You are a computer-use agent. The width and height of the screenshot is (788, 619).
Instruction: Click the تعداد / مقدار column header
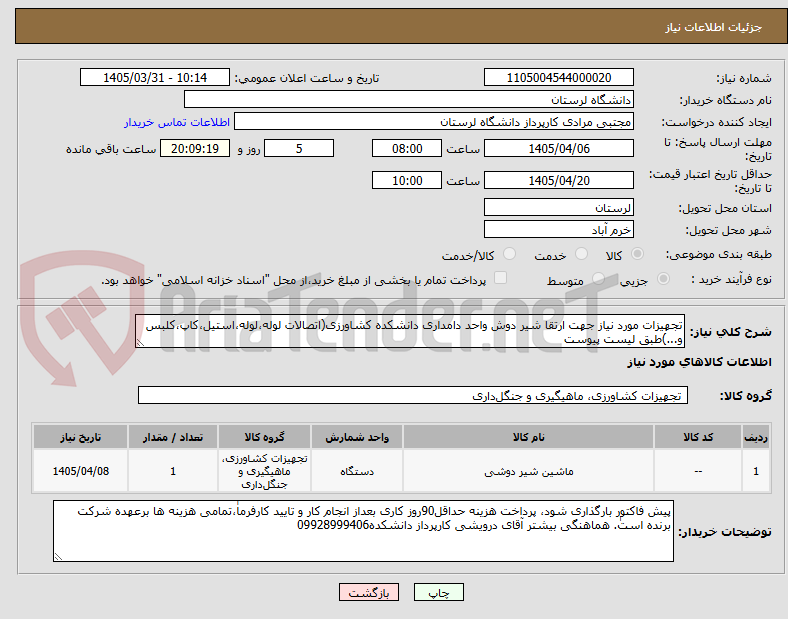(x=173, y=437)
